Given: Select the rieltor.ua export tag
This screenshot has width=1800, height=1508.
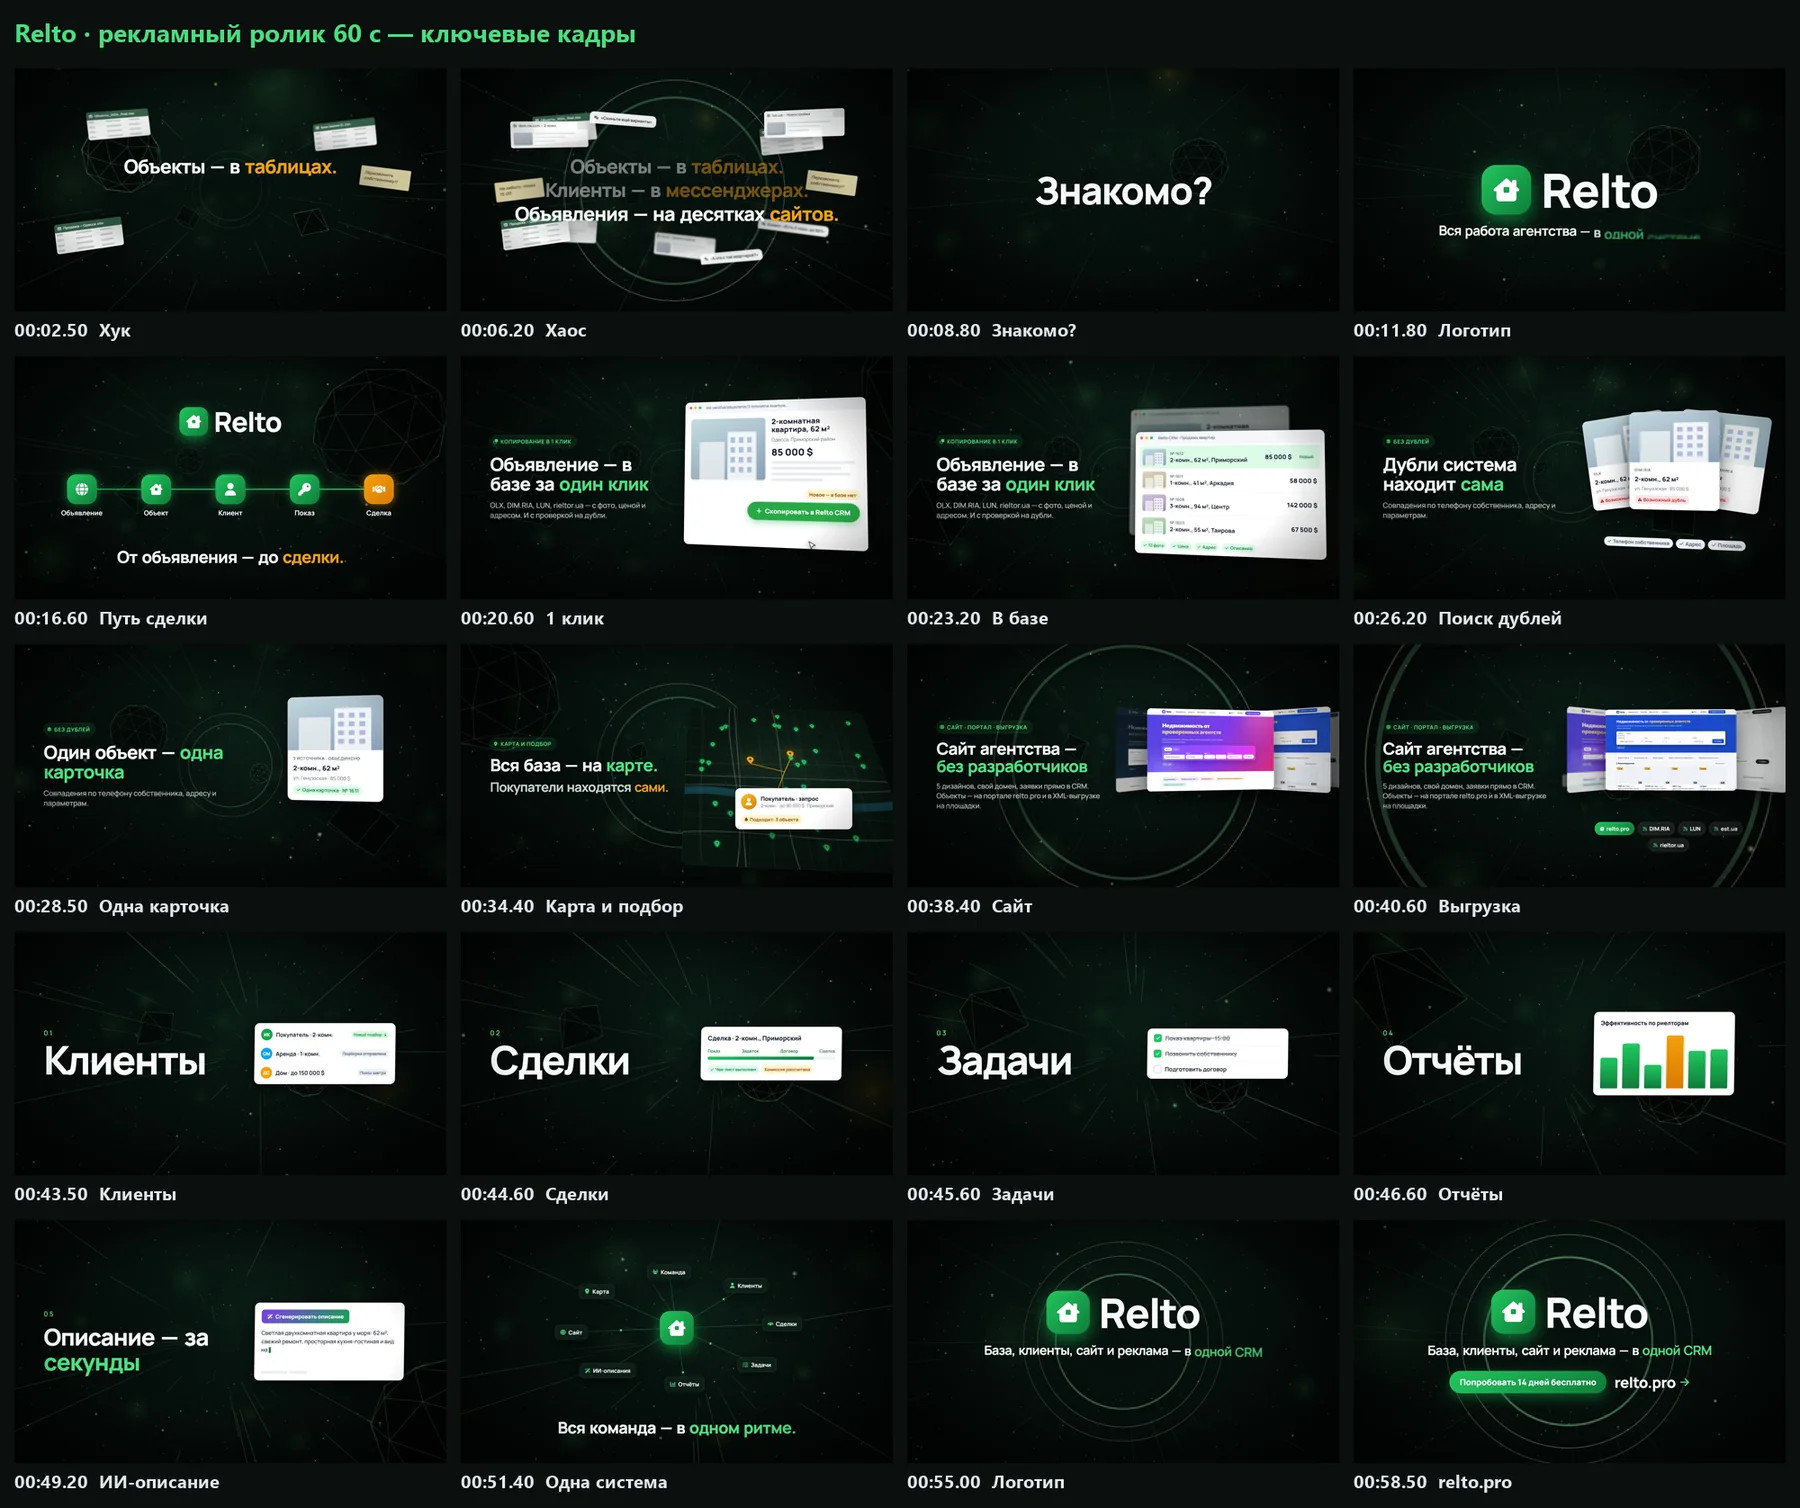Looking at the screenshot, I should point(1668,845).
